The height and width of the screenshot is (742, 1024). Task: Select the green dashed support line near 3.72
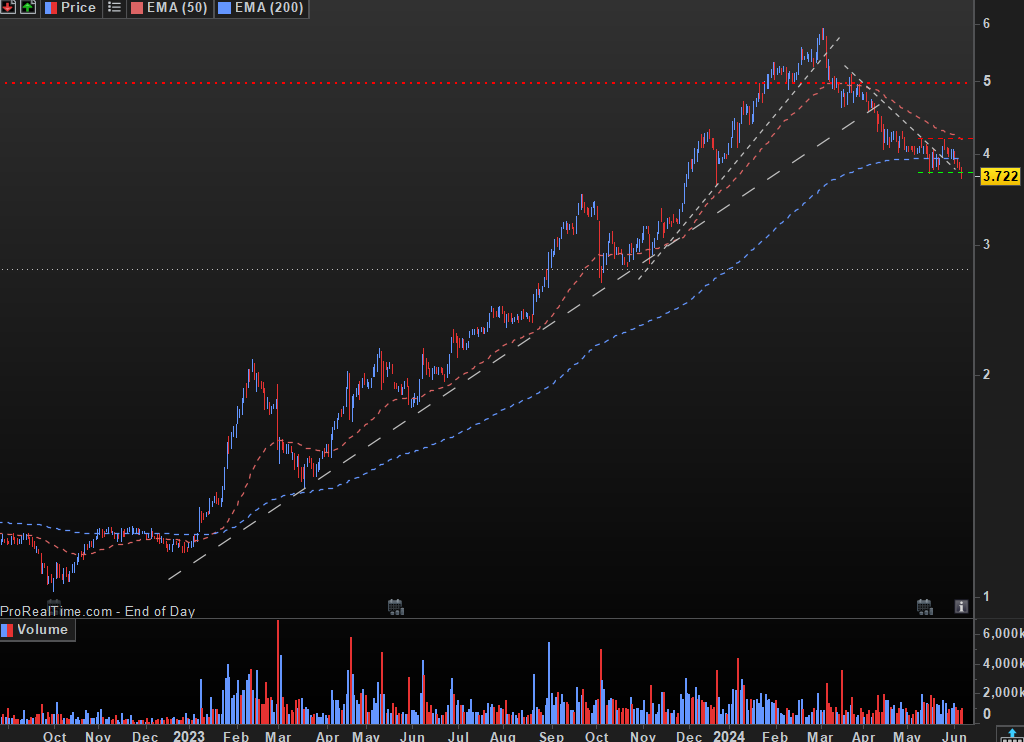tap(945, 172)
